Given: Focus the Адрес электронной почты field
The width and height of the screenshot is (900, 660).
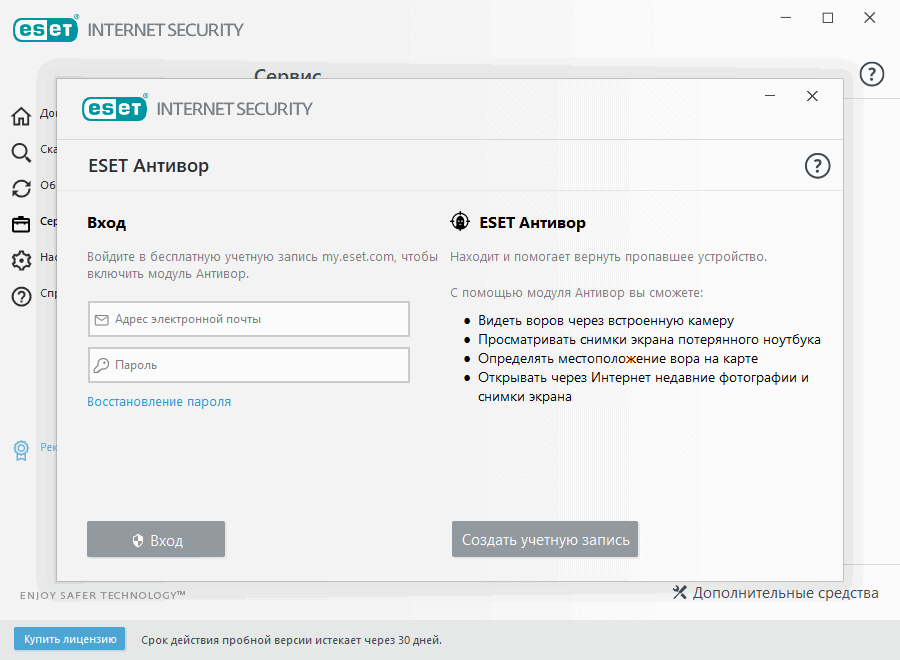Looking at the screenshot, I should [x=249, y=319].
